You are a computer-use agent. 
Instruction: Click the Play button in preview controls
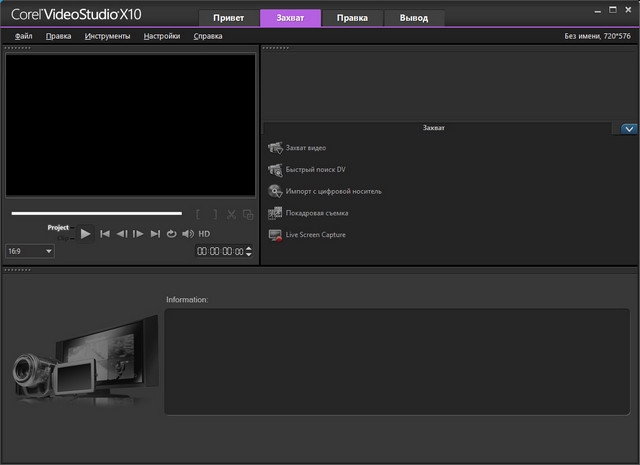(x=86, y=234)
